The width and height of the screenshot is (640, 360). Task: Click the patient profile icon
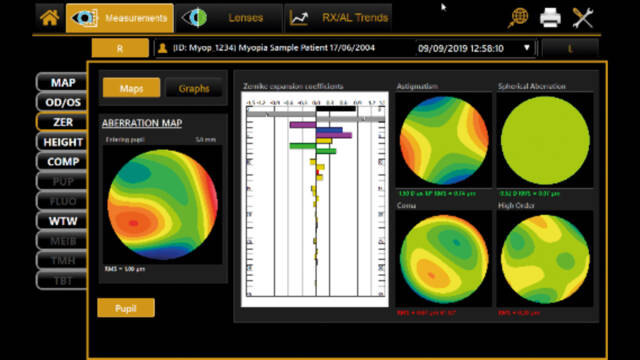tap(162, 48)
